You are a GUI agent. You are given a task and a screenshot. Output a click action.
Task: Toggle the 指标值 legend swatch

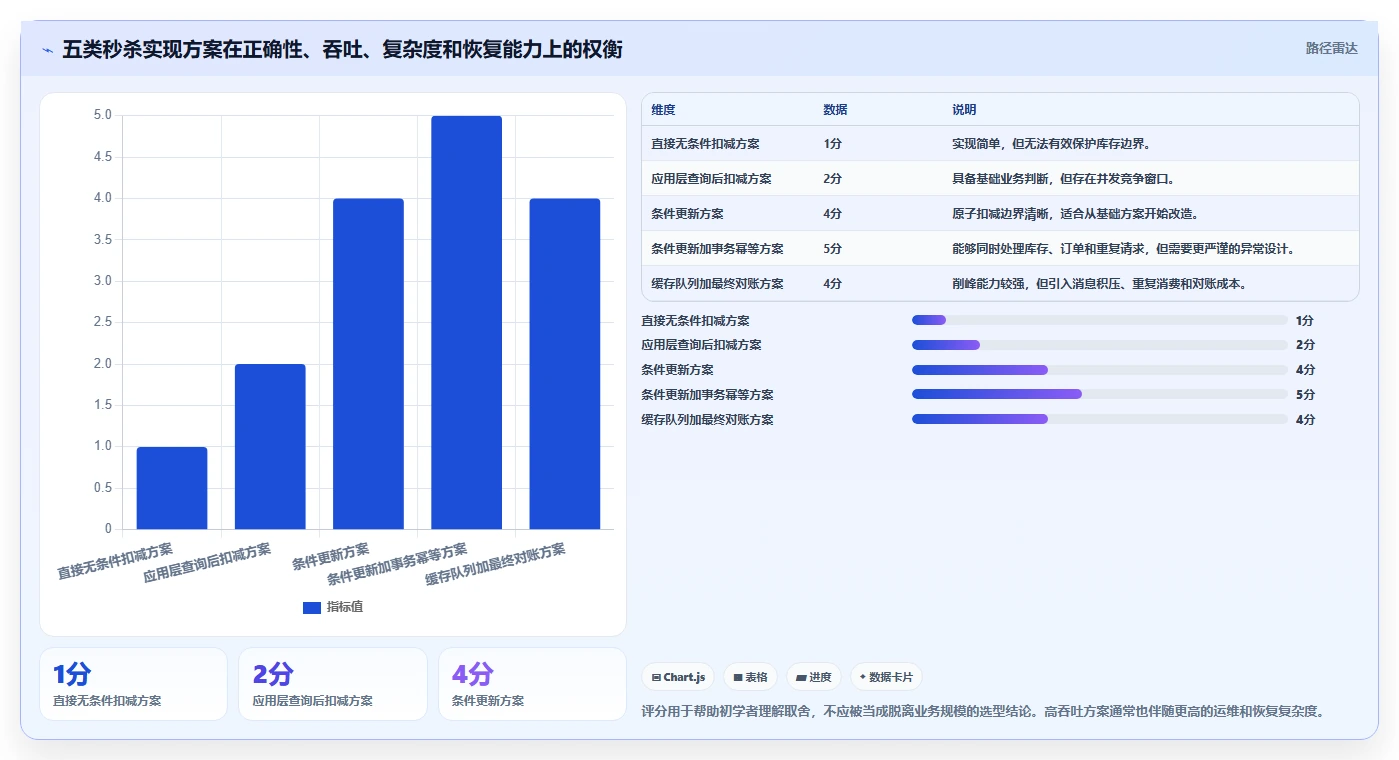[312, 607]
